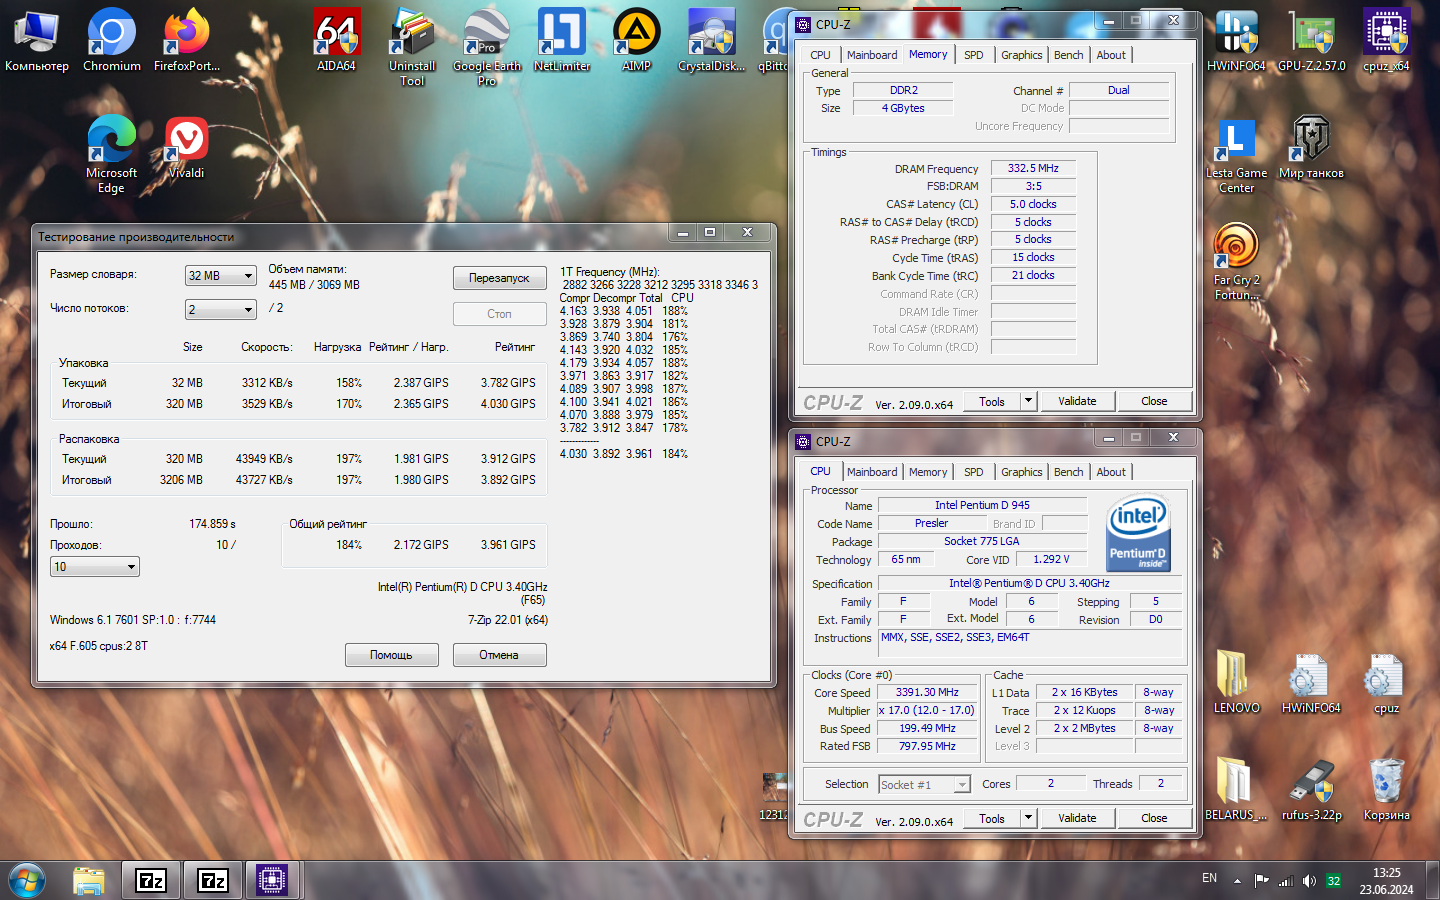Open the NetLimiter desktop icon

(x=562, y=40)
